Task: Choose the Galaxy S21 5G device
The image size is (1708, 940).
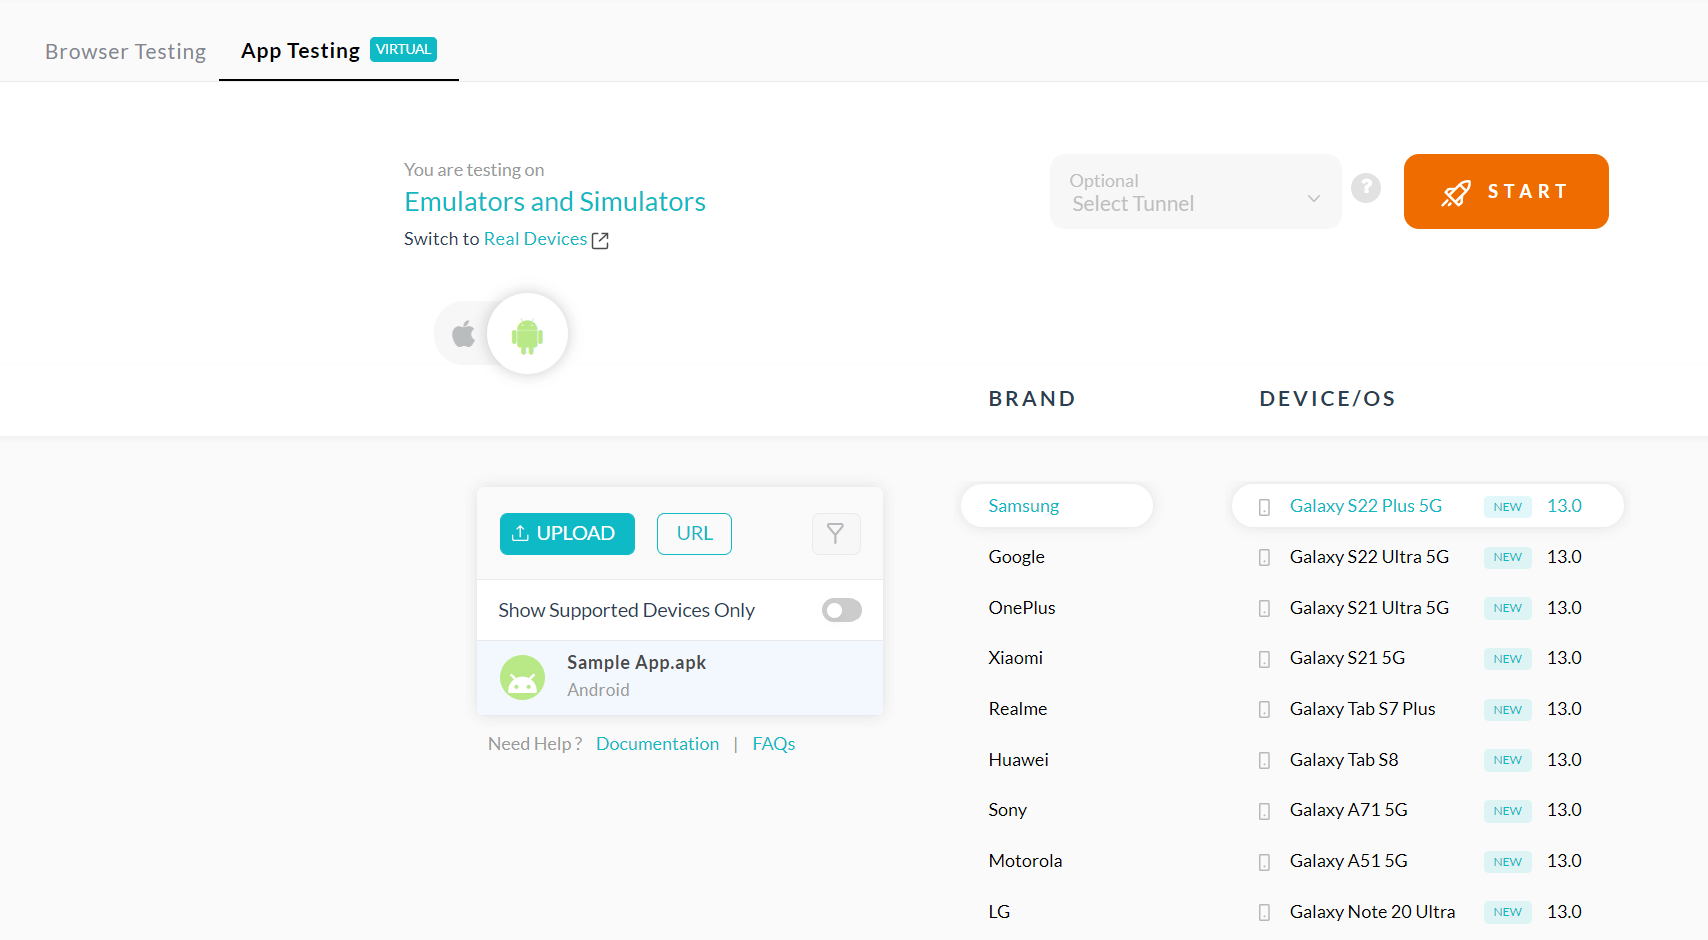Action: point(1347,658)
